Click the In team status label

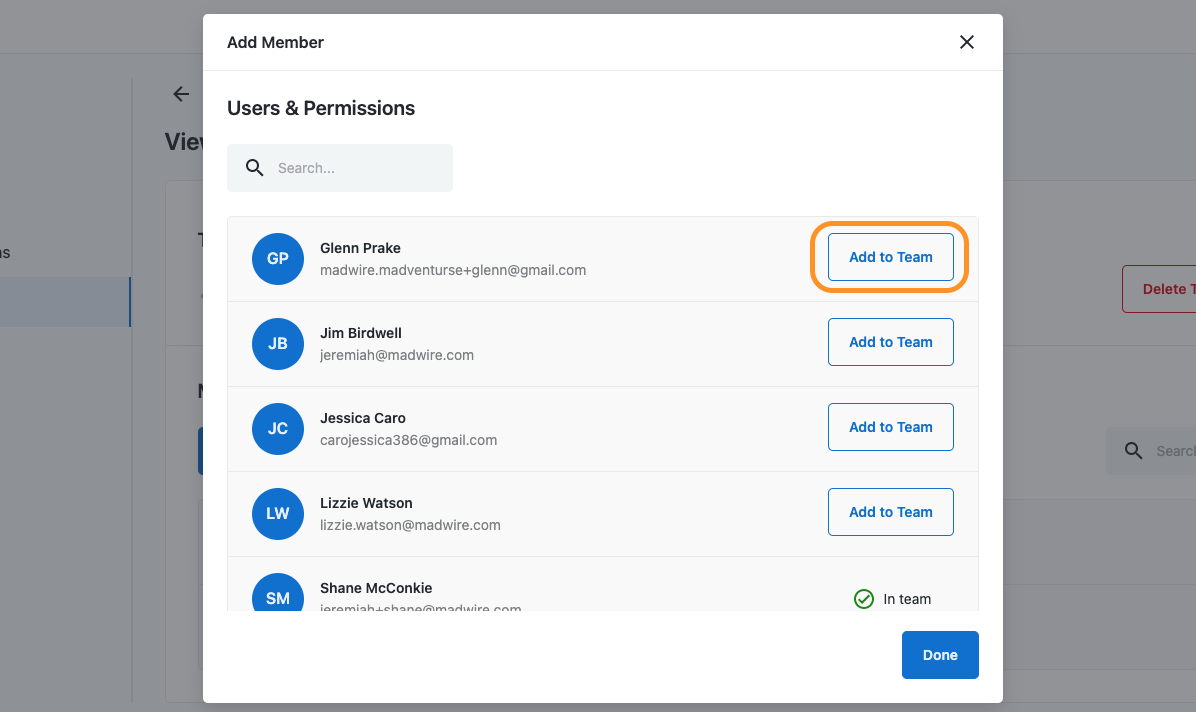(907, 599)
